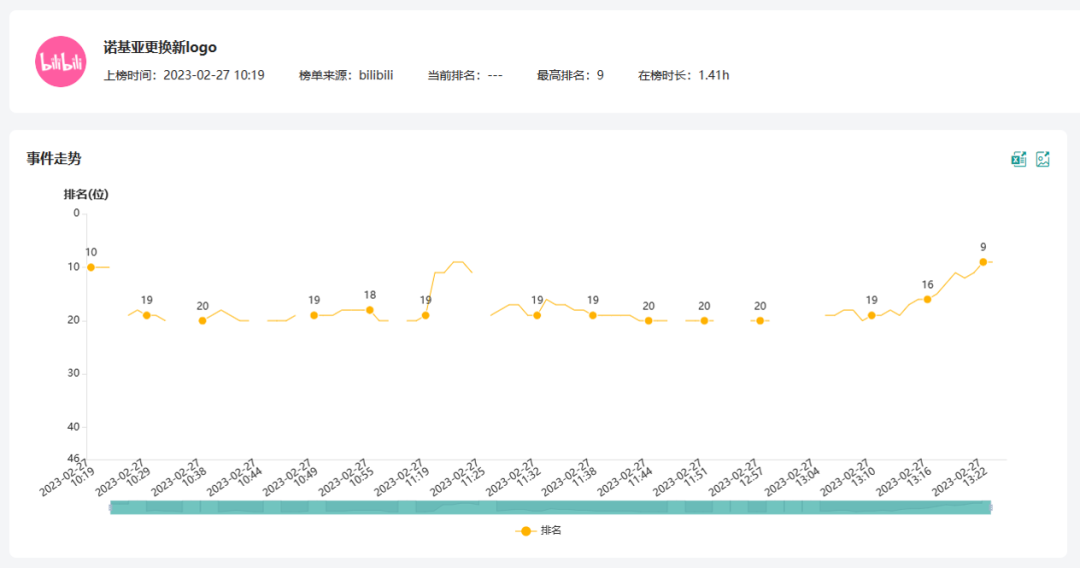Click the final data point labeled 9

[x=983, y=262]
